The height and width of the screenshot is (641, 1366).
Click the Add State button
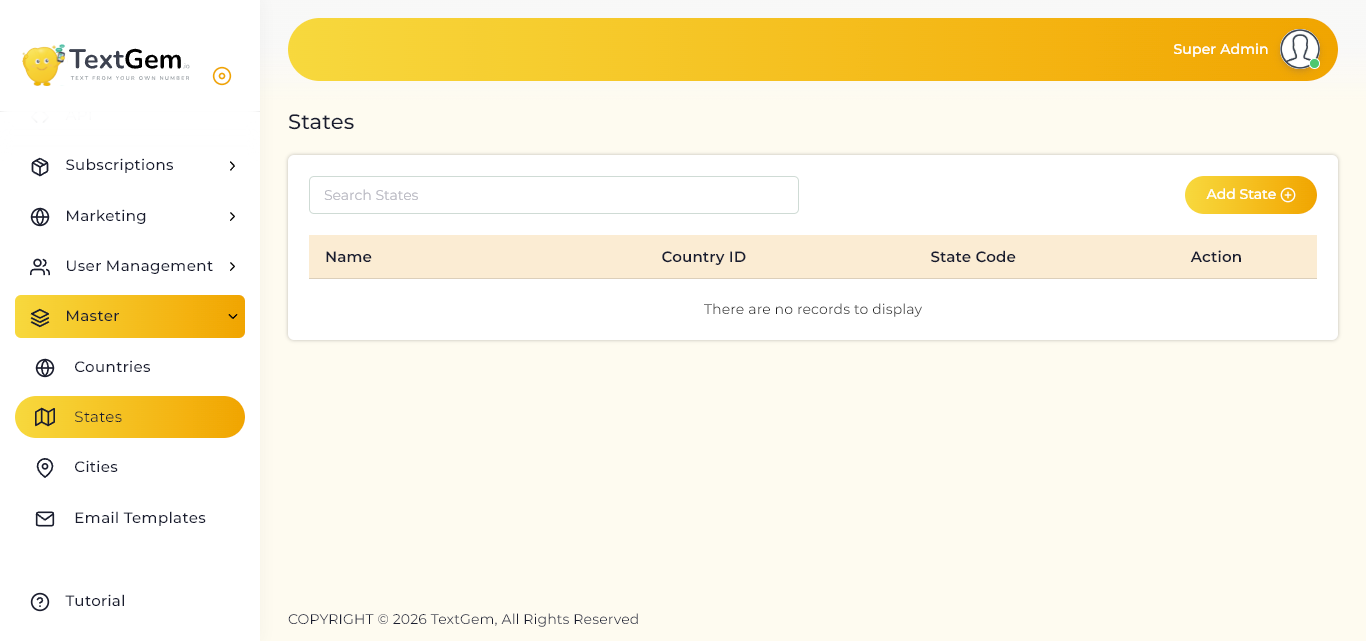(x=1251, y=195)
